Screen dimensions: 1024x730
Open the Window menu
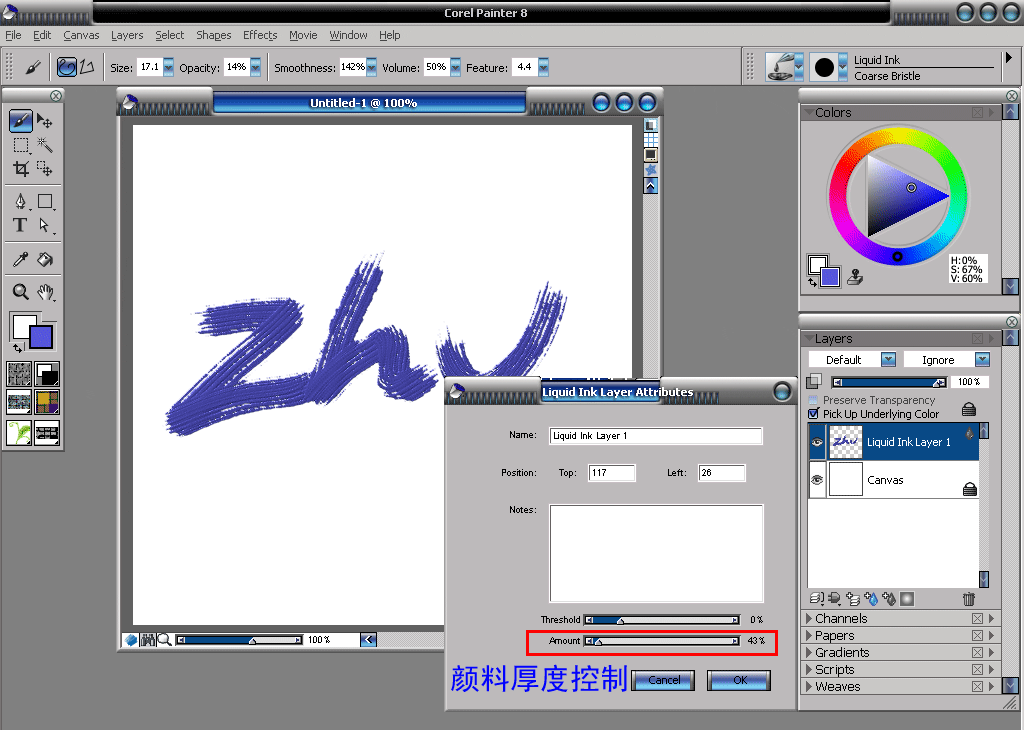348,35
